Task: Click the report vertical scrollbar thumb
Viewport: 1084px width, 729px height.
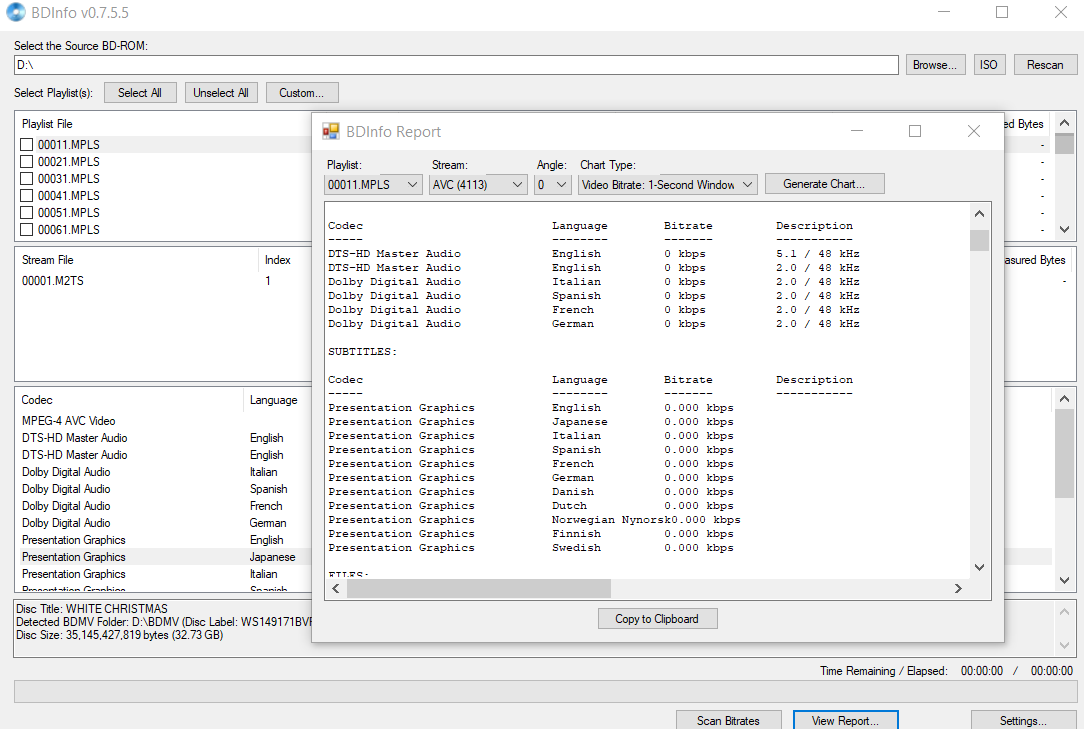Action: click(980, 240)
